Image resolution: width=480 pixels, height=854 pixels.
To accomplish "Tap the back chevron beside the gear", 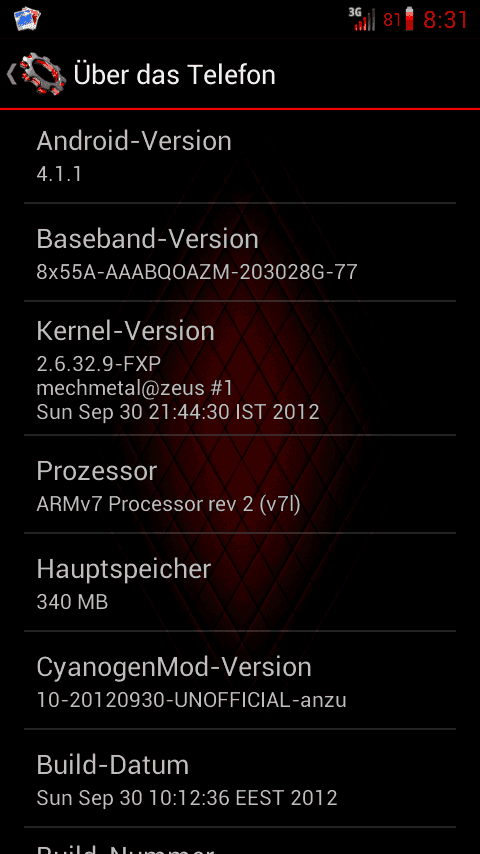I will (11, 74).
